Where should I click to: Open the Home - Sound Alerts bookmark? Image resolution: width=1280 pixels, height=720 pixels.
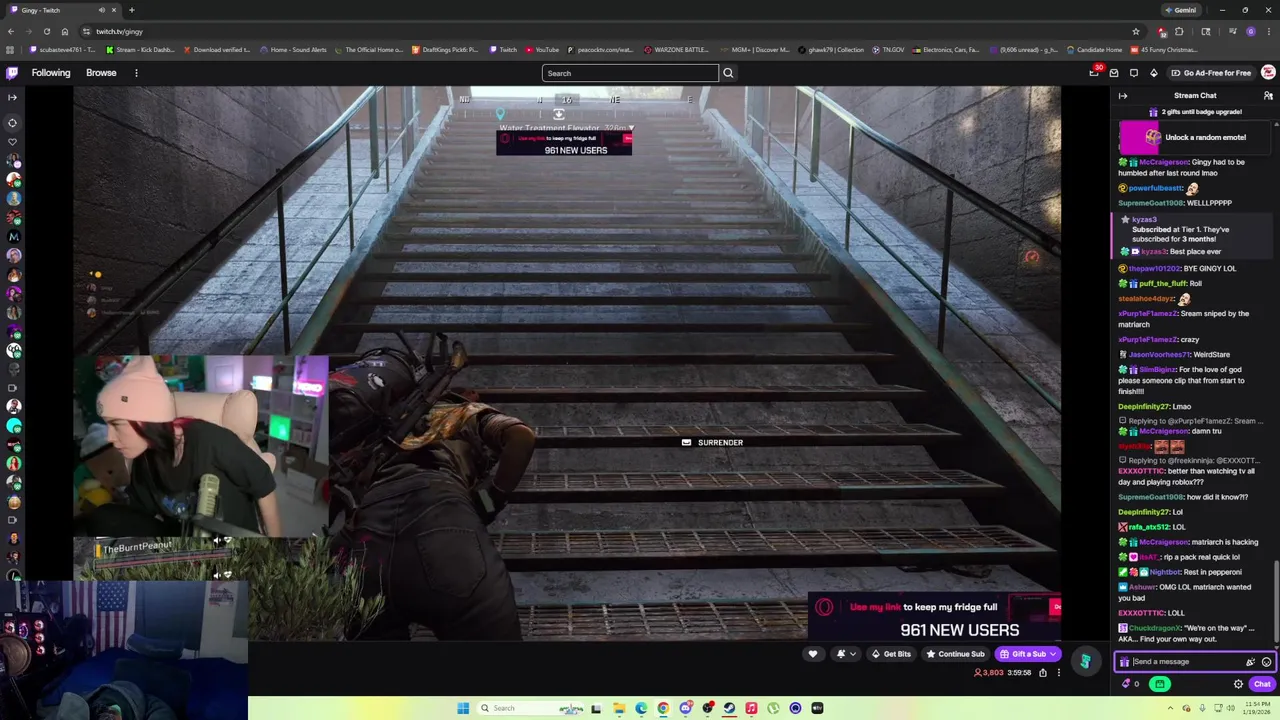click(x=293, y=49)
